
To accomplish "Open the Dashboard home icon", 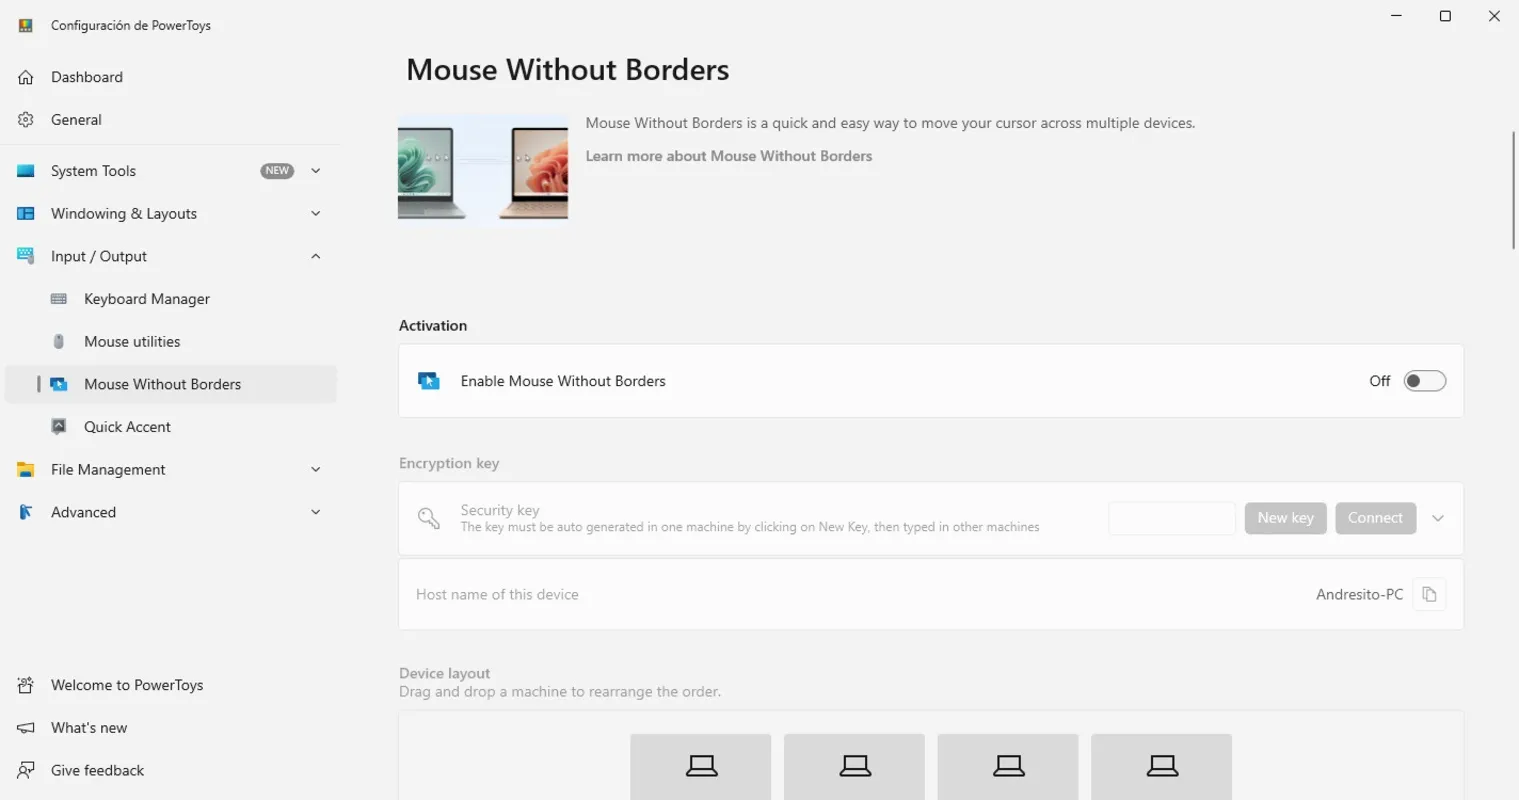I will pos(26,77).
